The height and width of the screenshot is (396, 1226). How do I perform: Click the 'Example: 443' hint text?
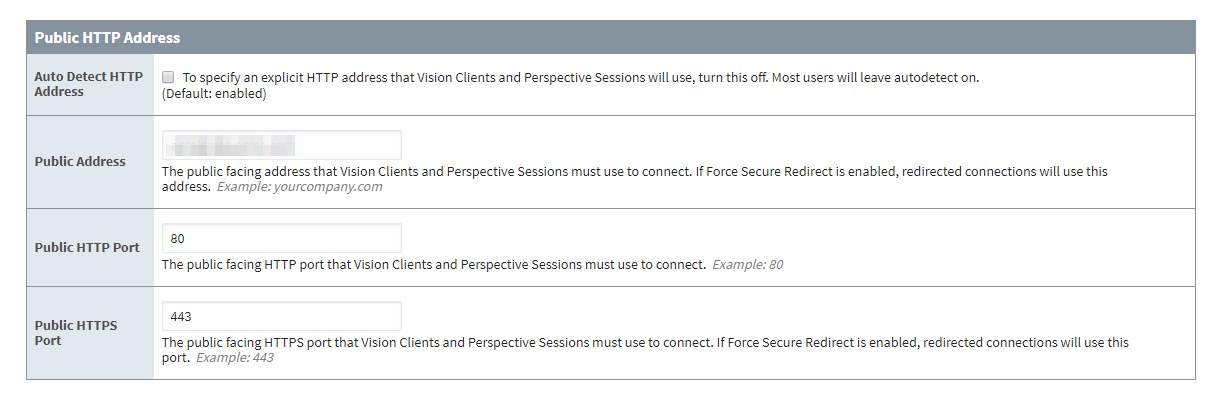click(x=234, y=358)
